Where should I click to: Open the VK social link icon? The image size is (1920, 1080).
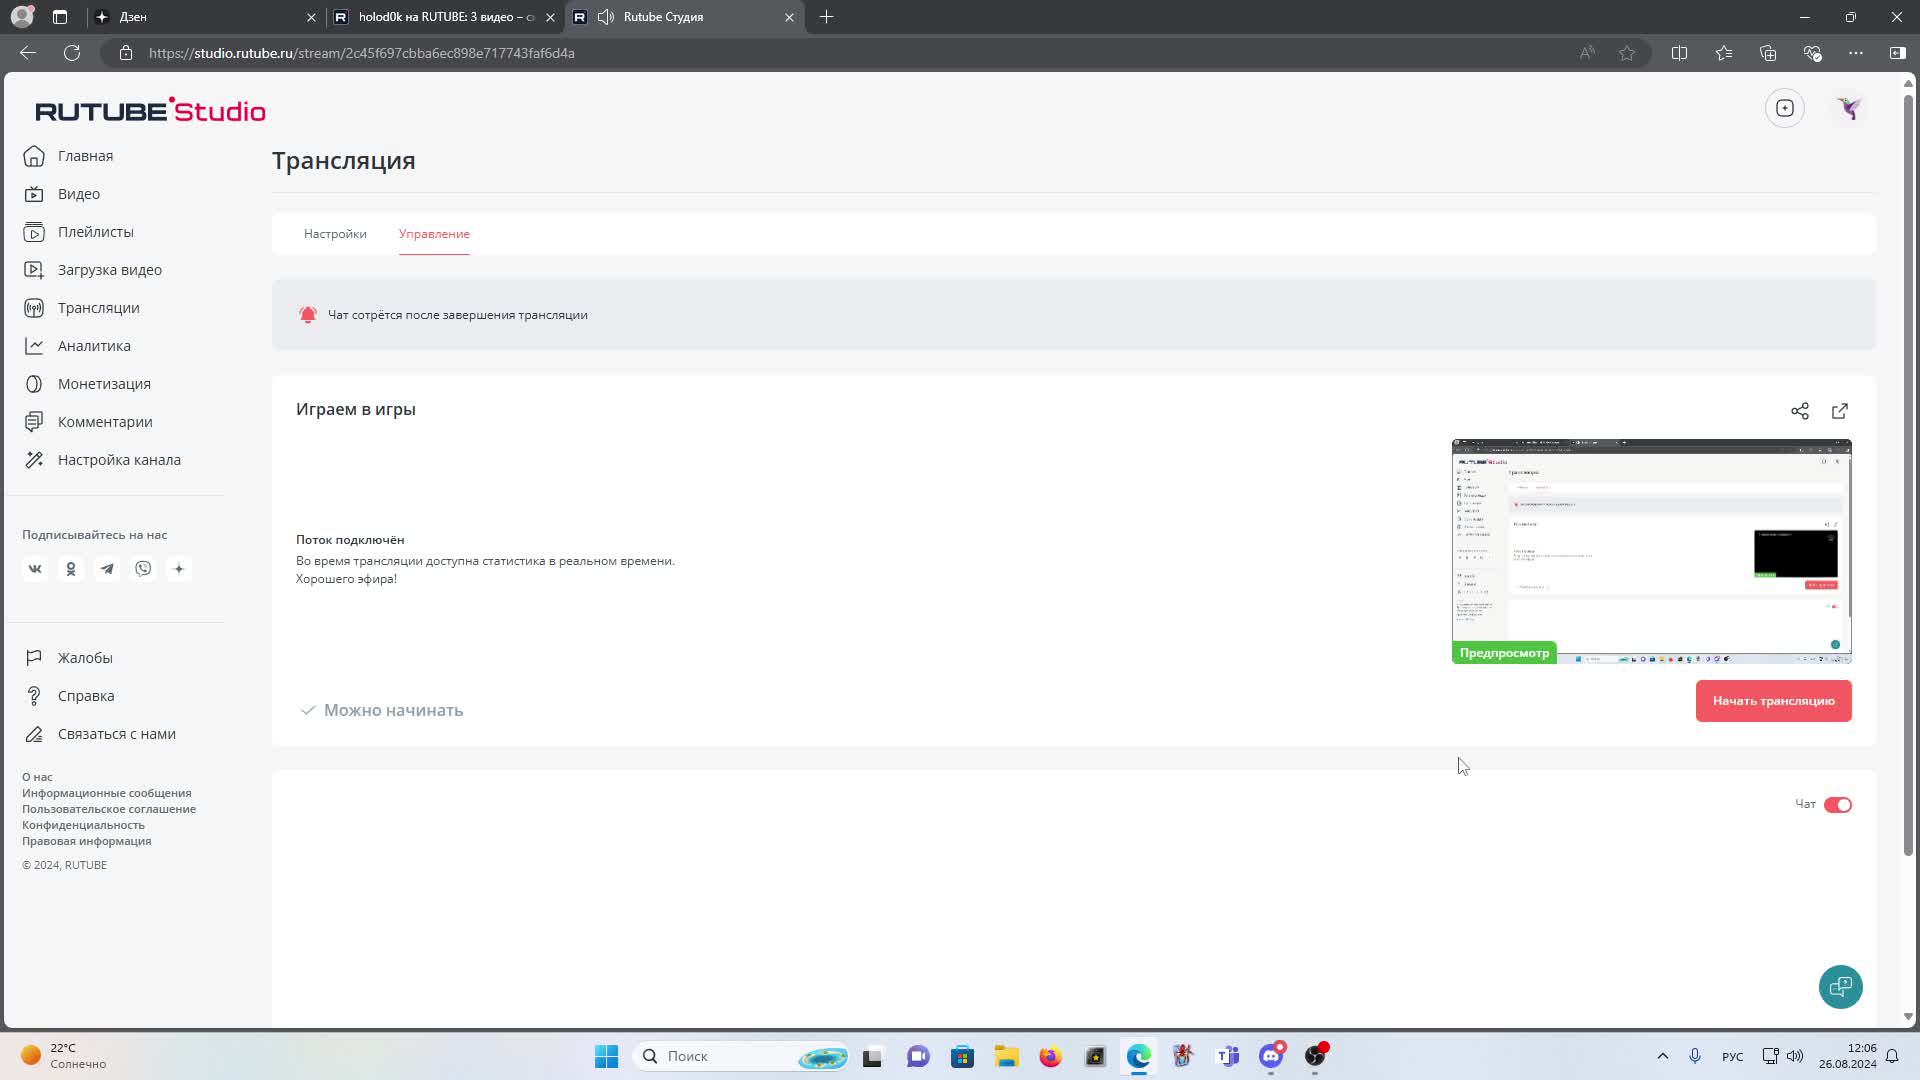point(35,569)
